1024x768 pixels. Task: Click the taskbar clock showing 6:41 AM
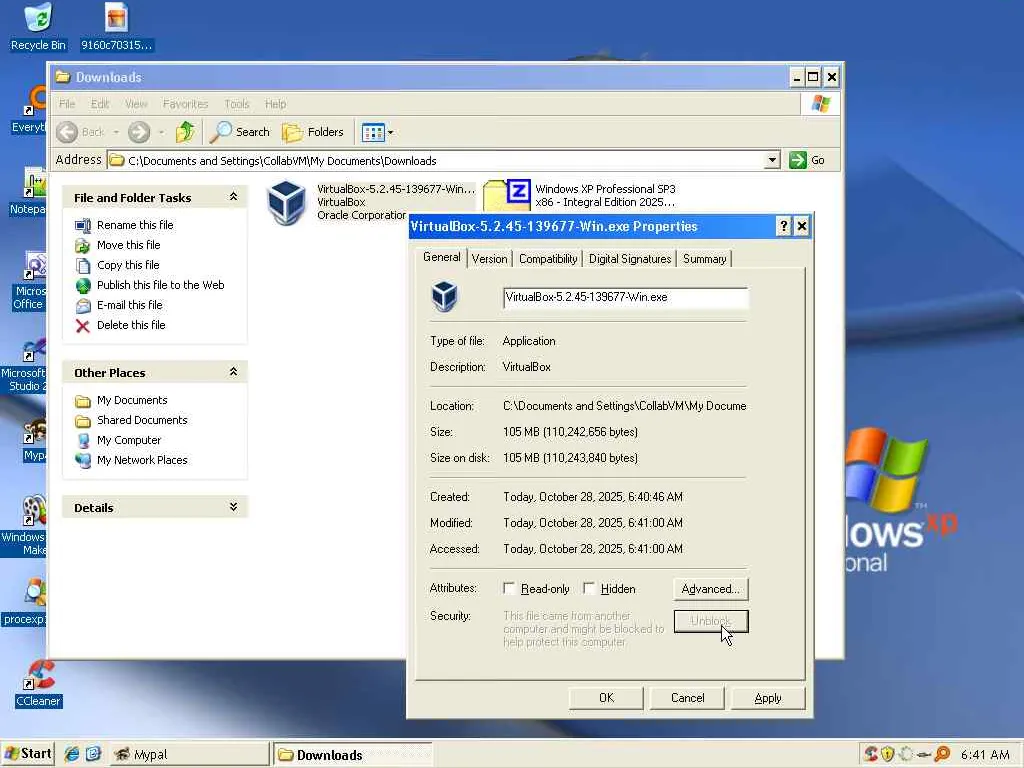pyautogui.click(x=985, y=755)
